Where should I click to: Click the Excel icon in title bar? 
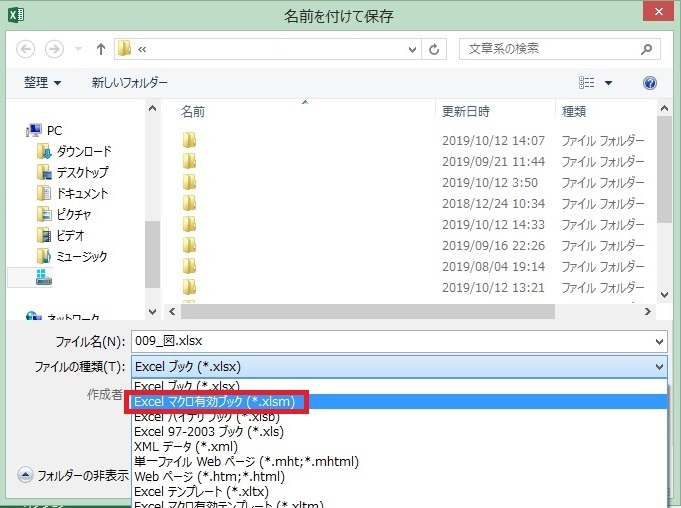click(16, 15)
